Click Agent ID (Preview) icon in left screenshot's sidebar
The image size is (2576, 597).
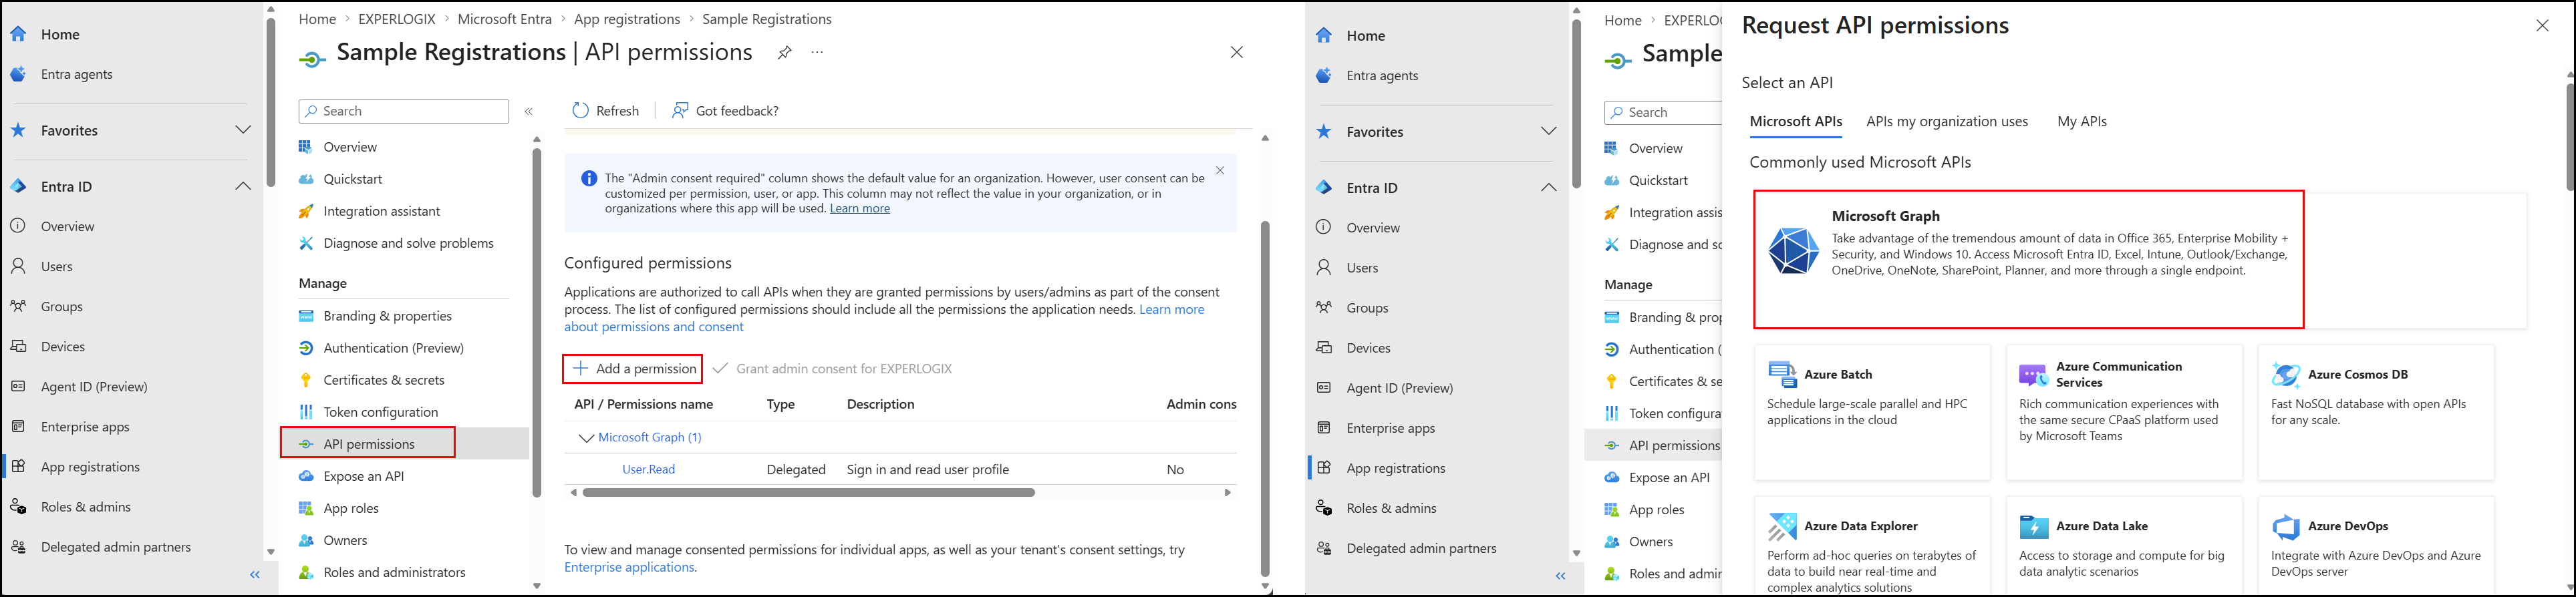tap(18, 386)
